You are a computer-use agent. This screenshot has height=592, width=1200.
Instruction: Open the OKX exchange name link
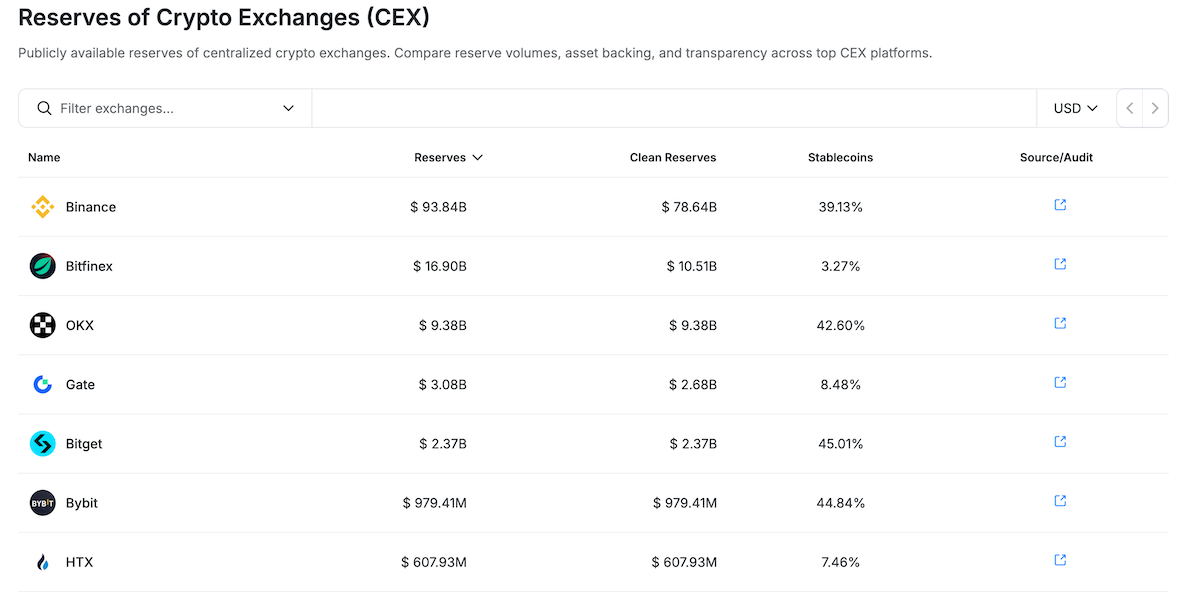[x=80, y=325]
